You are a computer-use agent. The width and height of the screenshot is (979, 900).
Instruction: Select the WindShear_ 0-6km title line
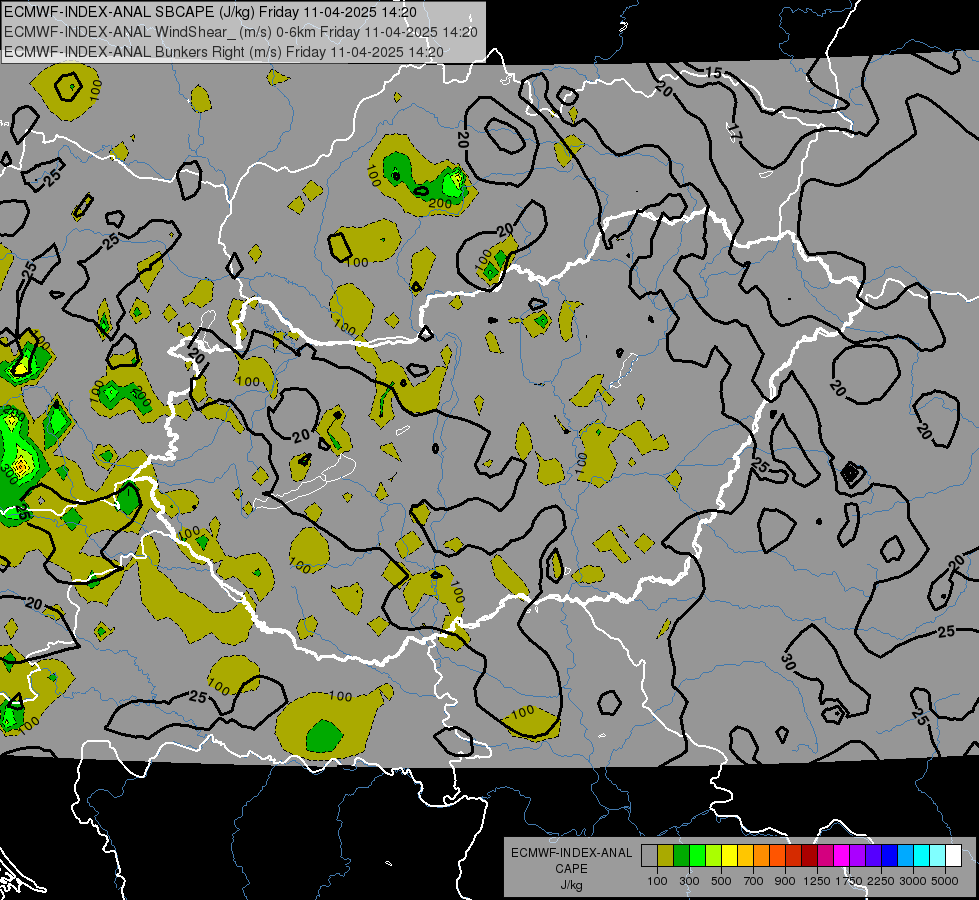coord(241,32)
